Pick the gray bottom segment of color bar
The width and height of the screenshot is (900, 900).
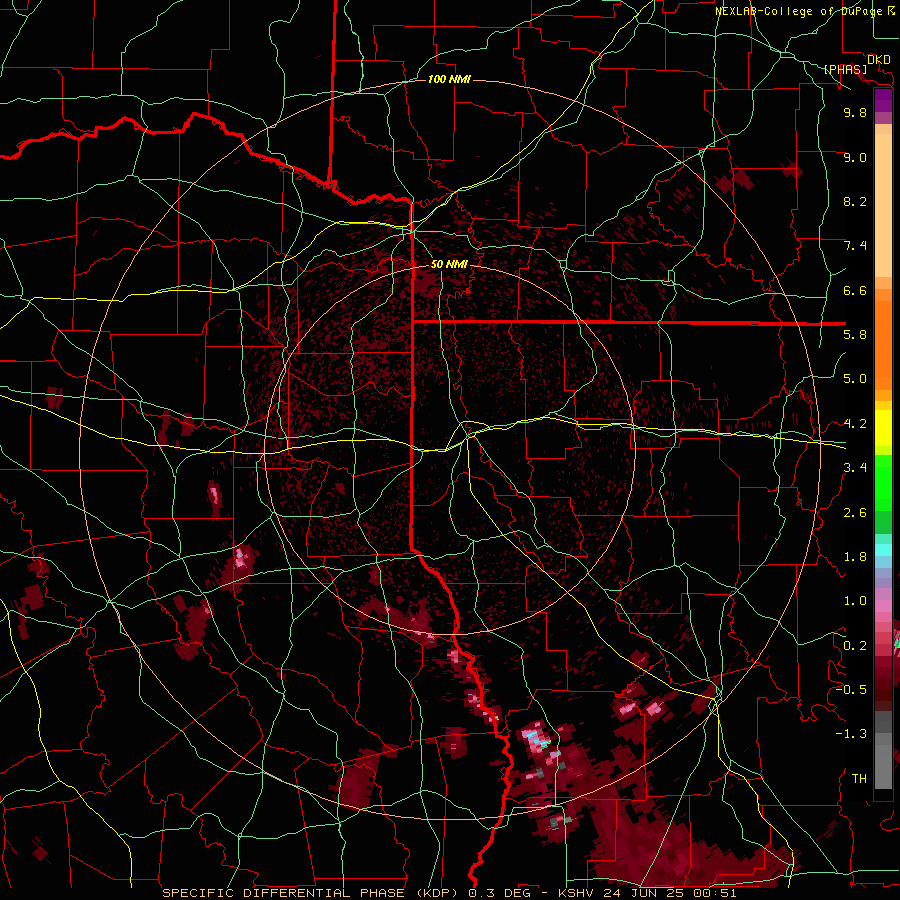883,766
